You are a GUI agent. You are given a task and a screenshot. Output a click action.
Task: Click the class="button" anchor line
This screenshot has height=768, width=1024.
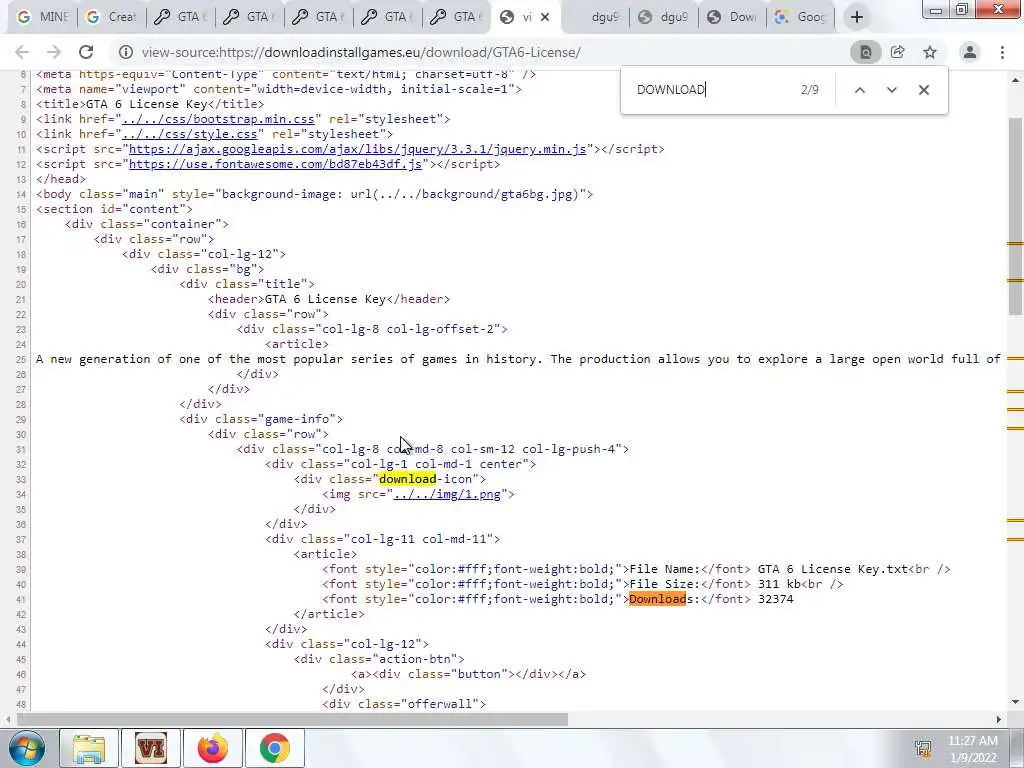pos(468,674)
